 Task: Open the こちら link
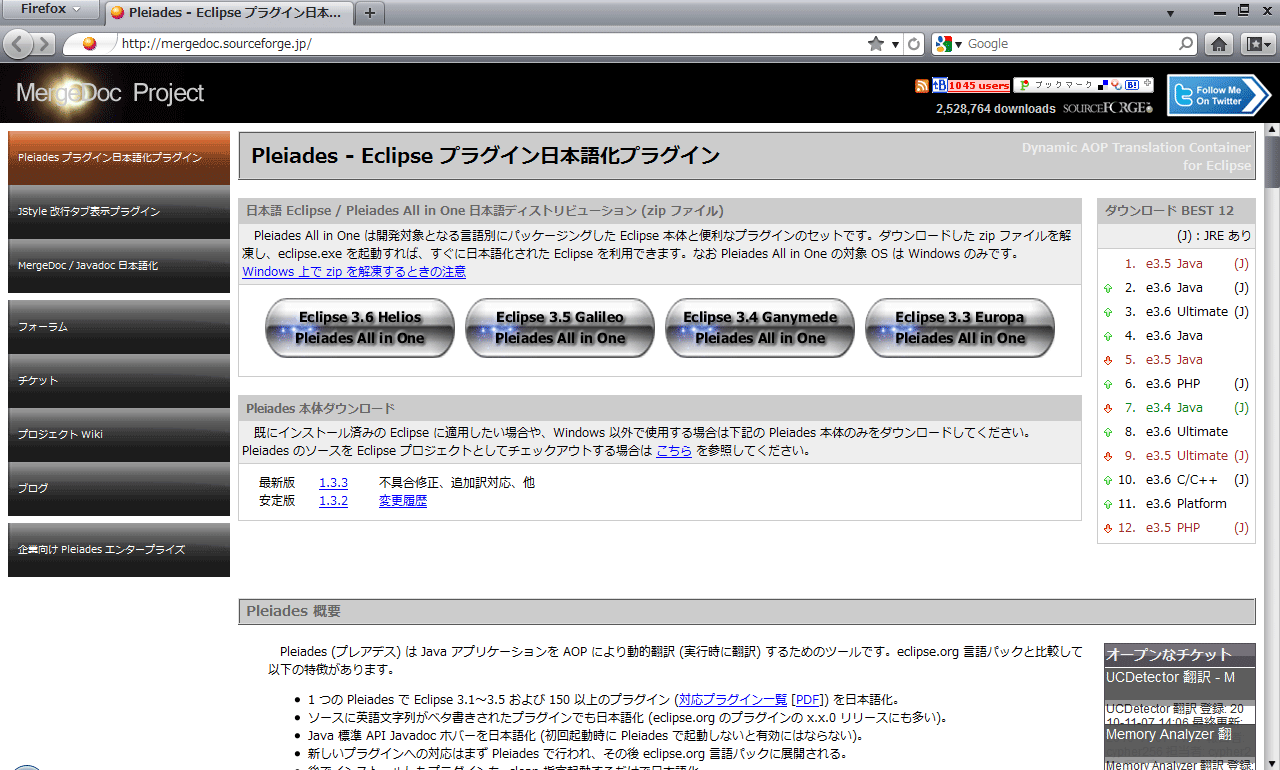pyautogui.click(x=674, y=451)
